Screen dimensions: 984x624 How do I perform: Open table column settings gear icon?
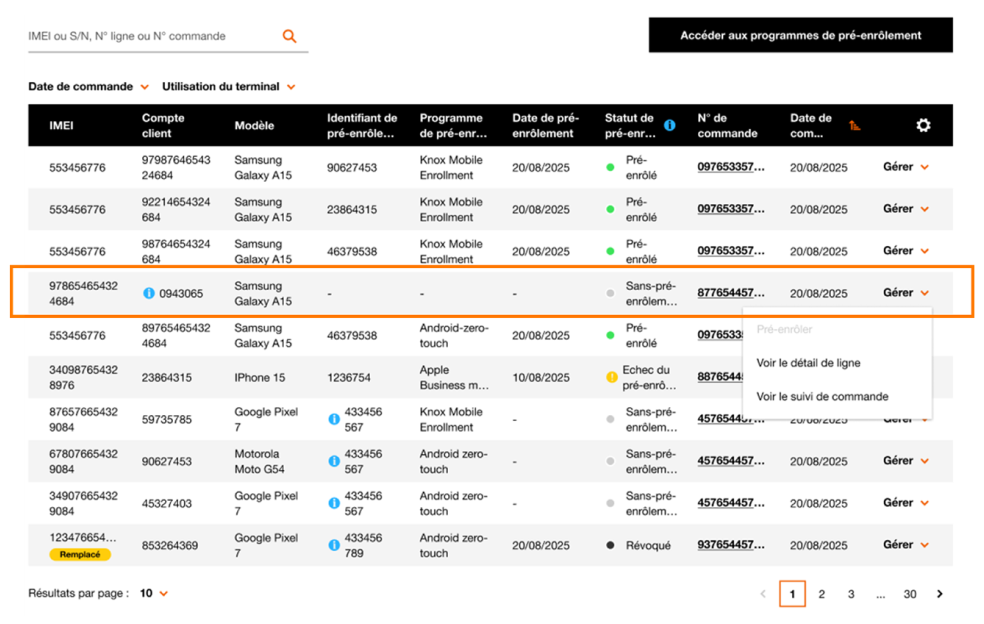(923, 125)
